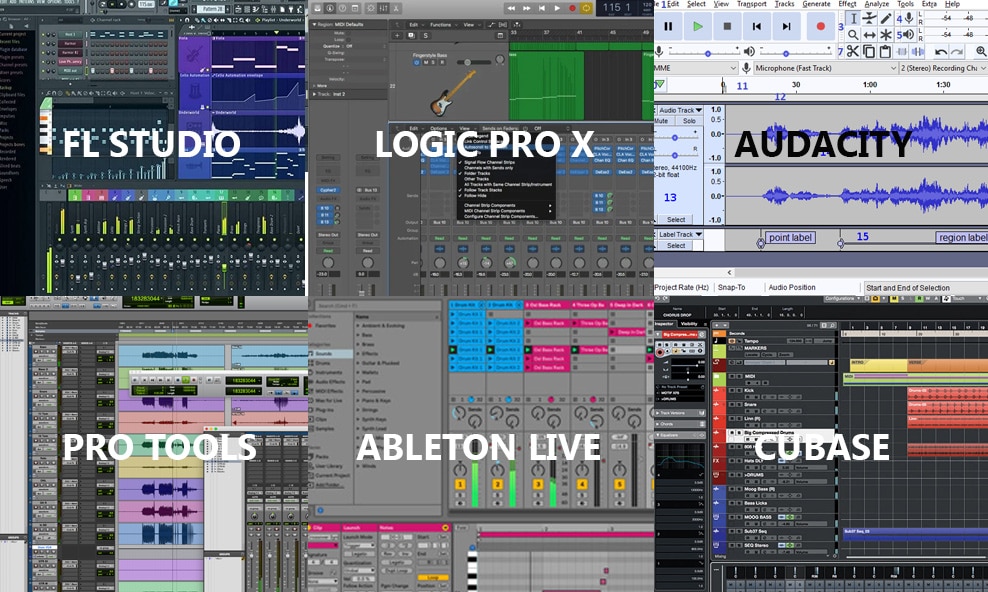The width and height of the screenshot is (988, 592).
Task: Open the Inspector from Logic Pro's control bar
Action: (332, 8)
